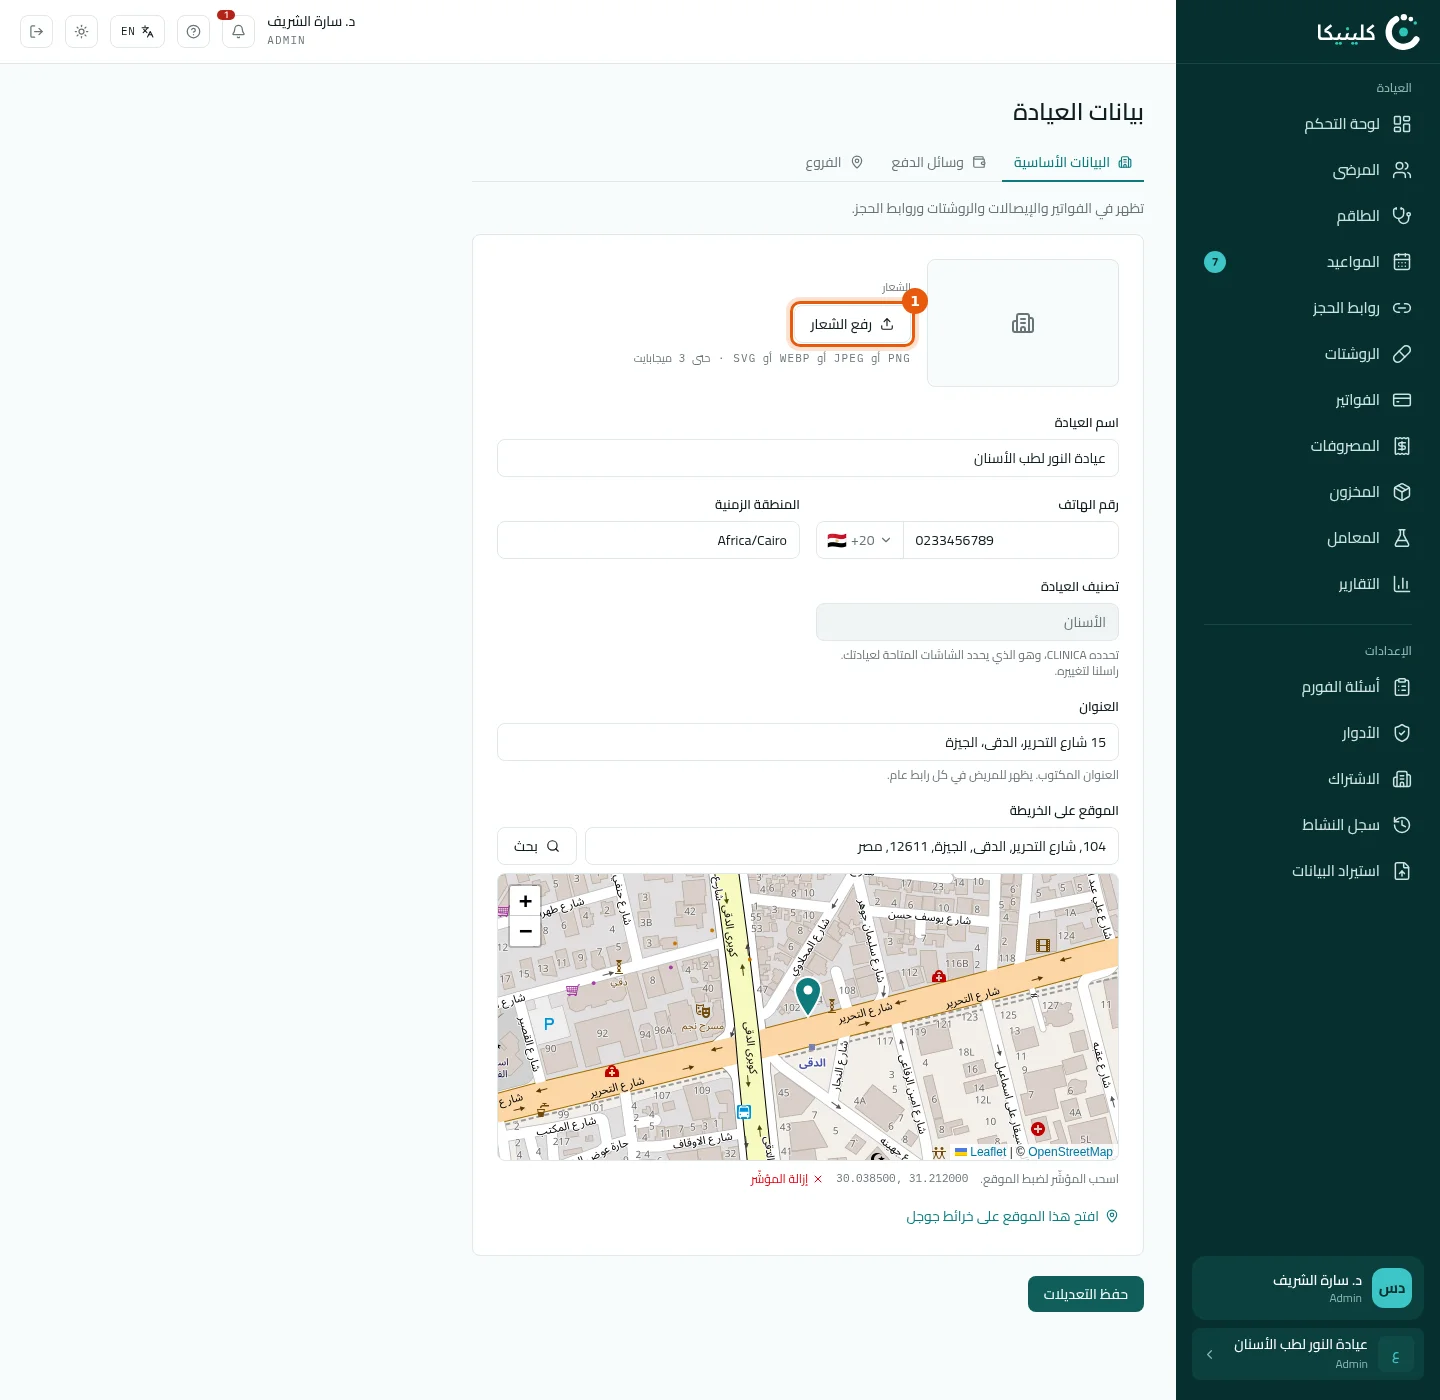The image size is (1440, 1400).
Task: Open لوحة التحكم dashboard in sidebar
Action: [1308, 124]
